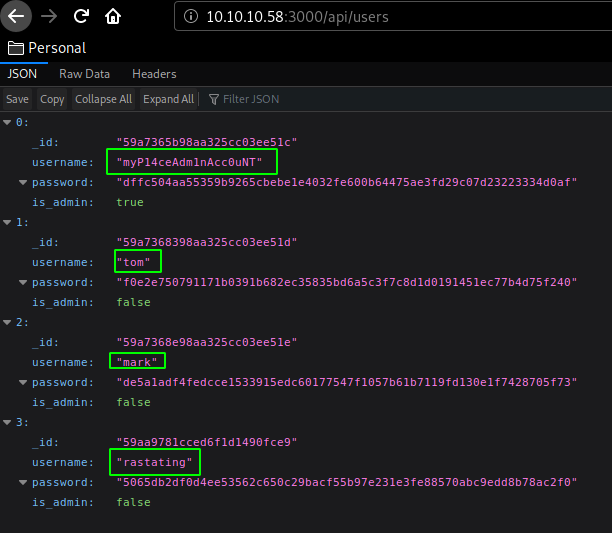The height and width of the screenshot is (533, 612).
Task: Collapse the array entry 0 node
Action: point(9,122)
